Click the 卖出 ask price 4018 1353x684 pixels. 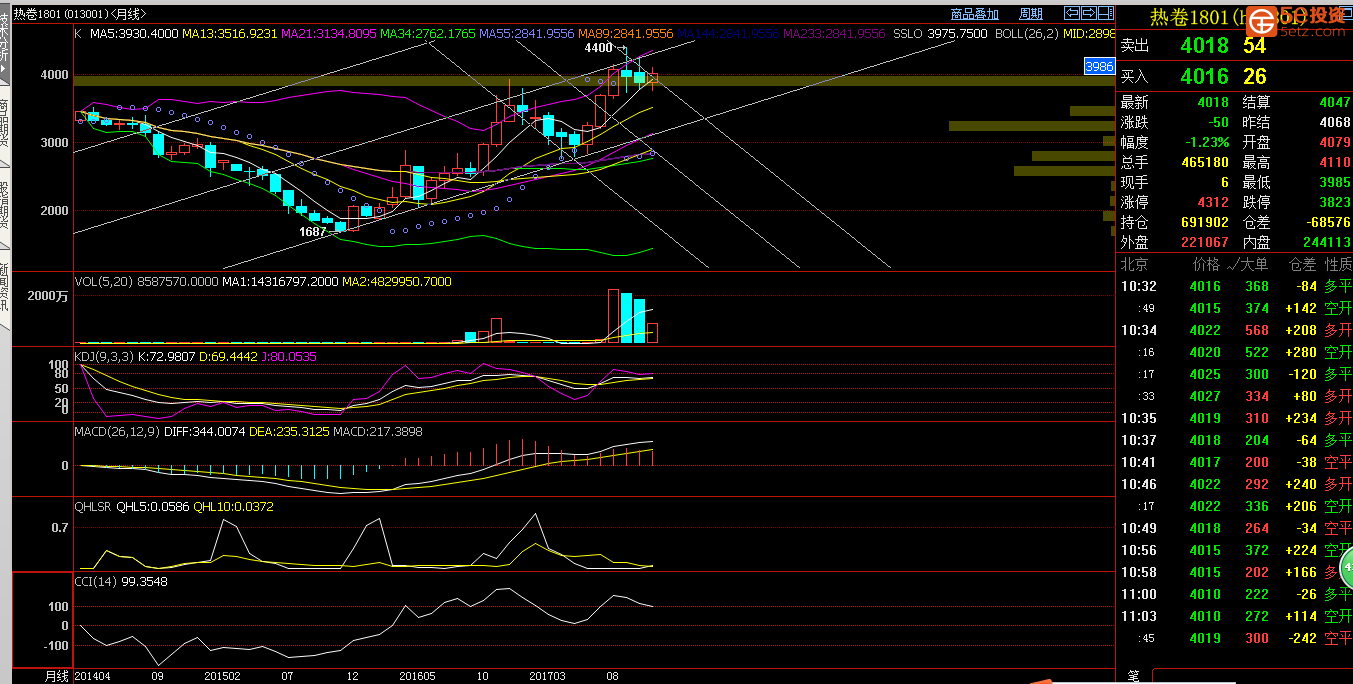pyautogui.click(x=1204, y=46)
